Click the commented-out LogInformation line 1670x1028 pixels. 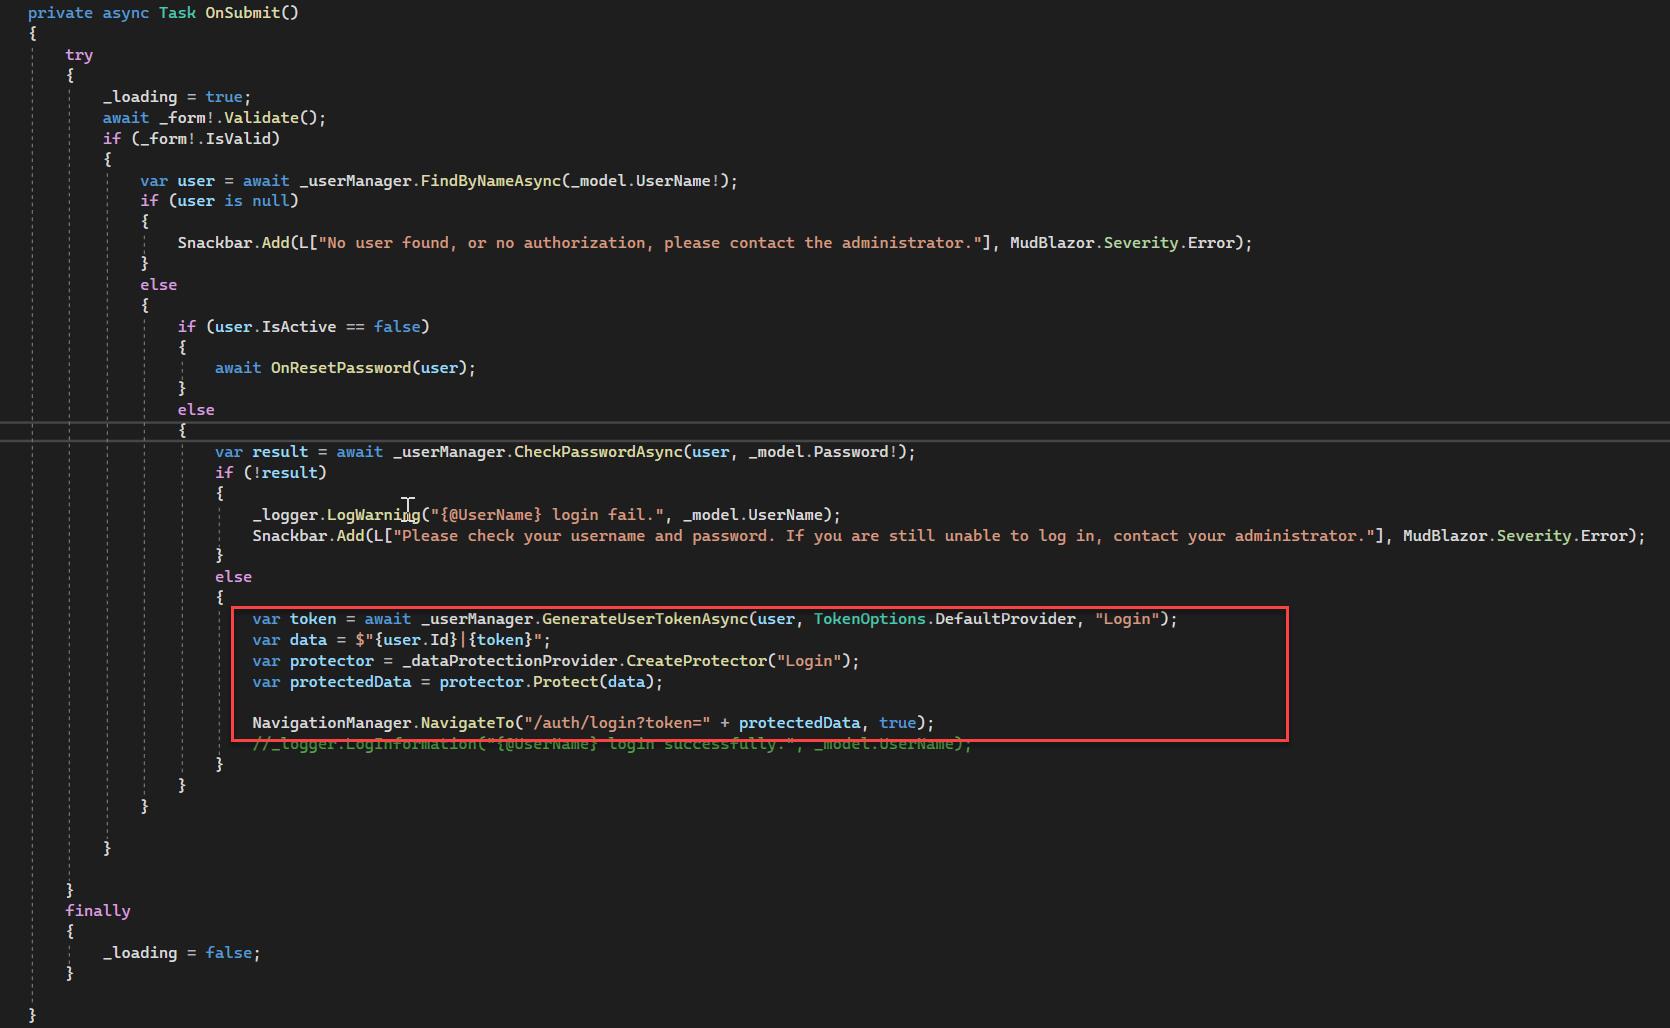pyautogui.click(x=612, y=744)
